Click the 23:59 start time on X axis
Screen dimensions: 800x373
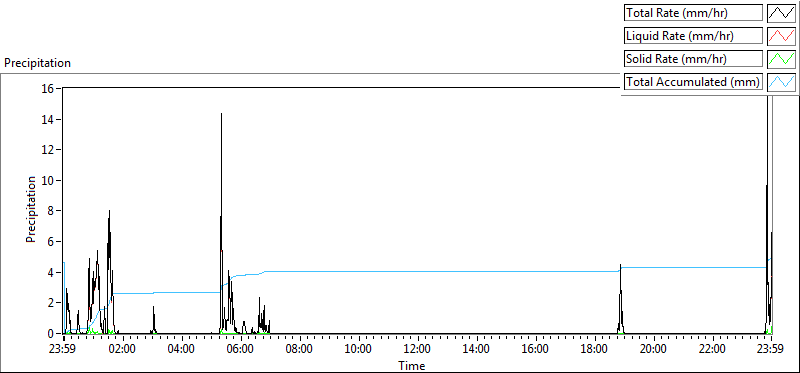point(64,350)
